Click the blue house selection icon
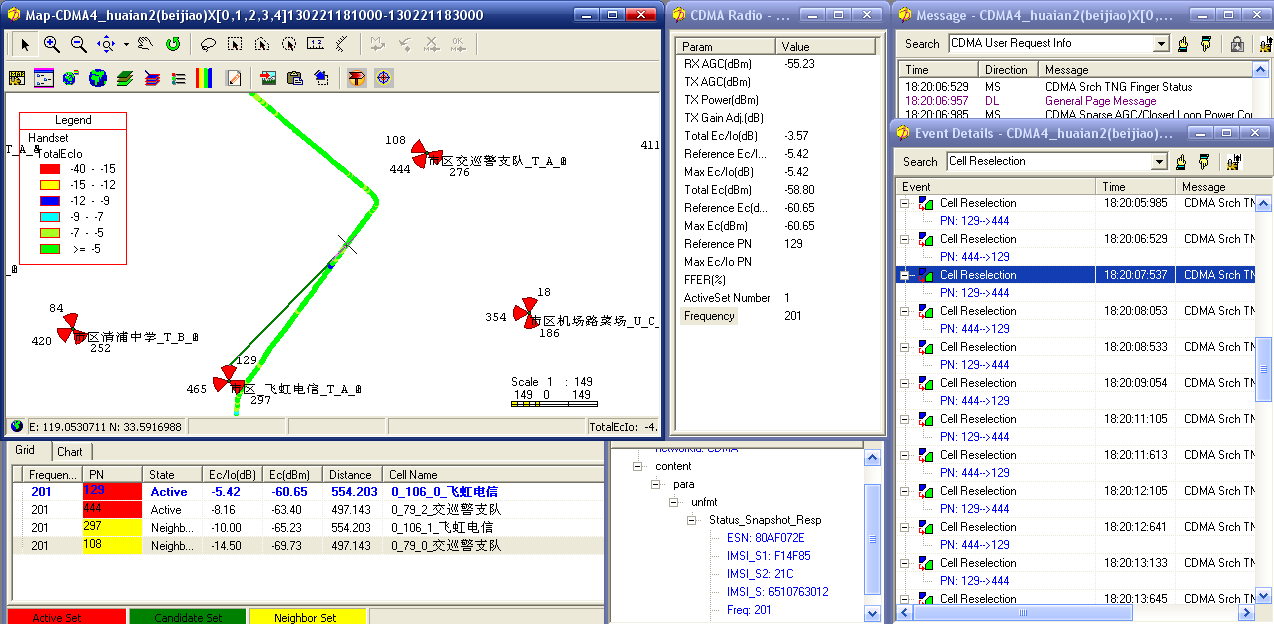The width and height of the screenshot is (1274, 624). (321, 77)
